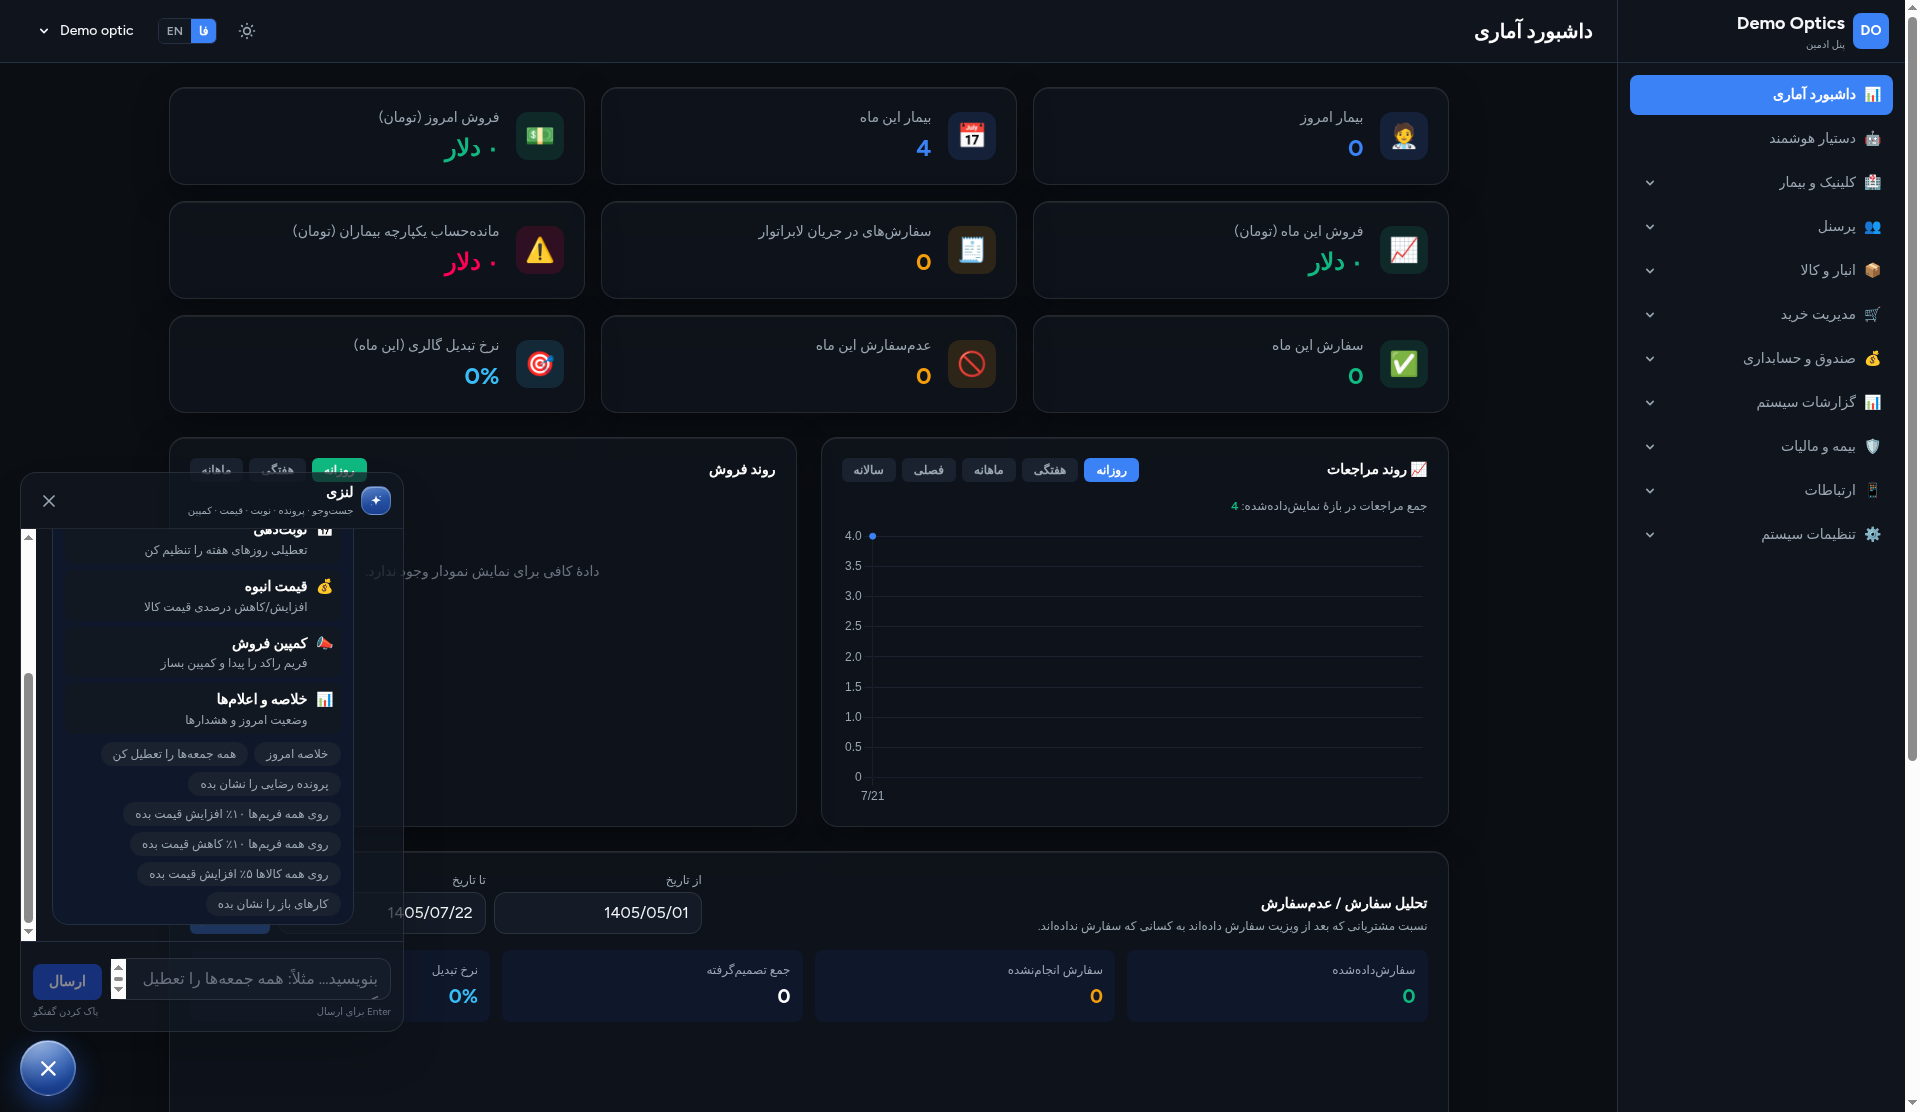Click the Lenzy assistant sparkle icon
The width and height of the screenshot is (1920, 1112).
pyautogui.click(x=376, y=500)
